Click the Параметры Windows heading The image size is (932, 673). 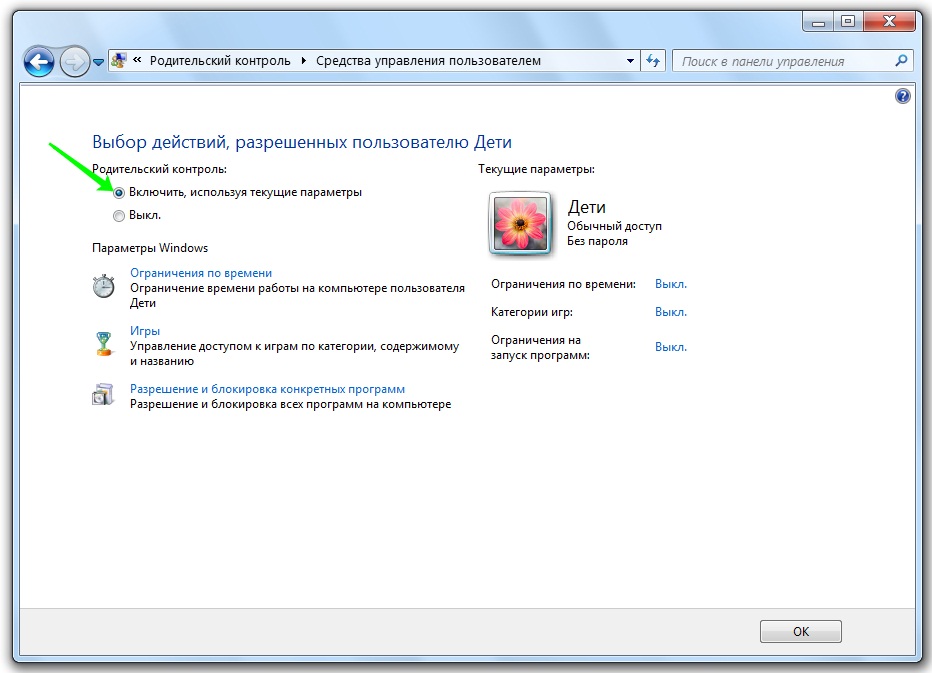click(x=150, y=248)
